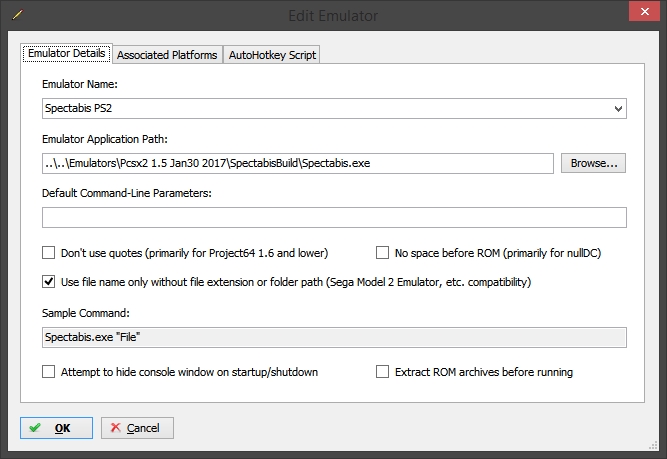Screen dimensions: 667x459
Task: Enable Don't use quotes checkbox
Action: tap(48, 253)
